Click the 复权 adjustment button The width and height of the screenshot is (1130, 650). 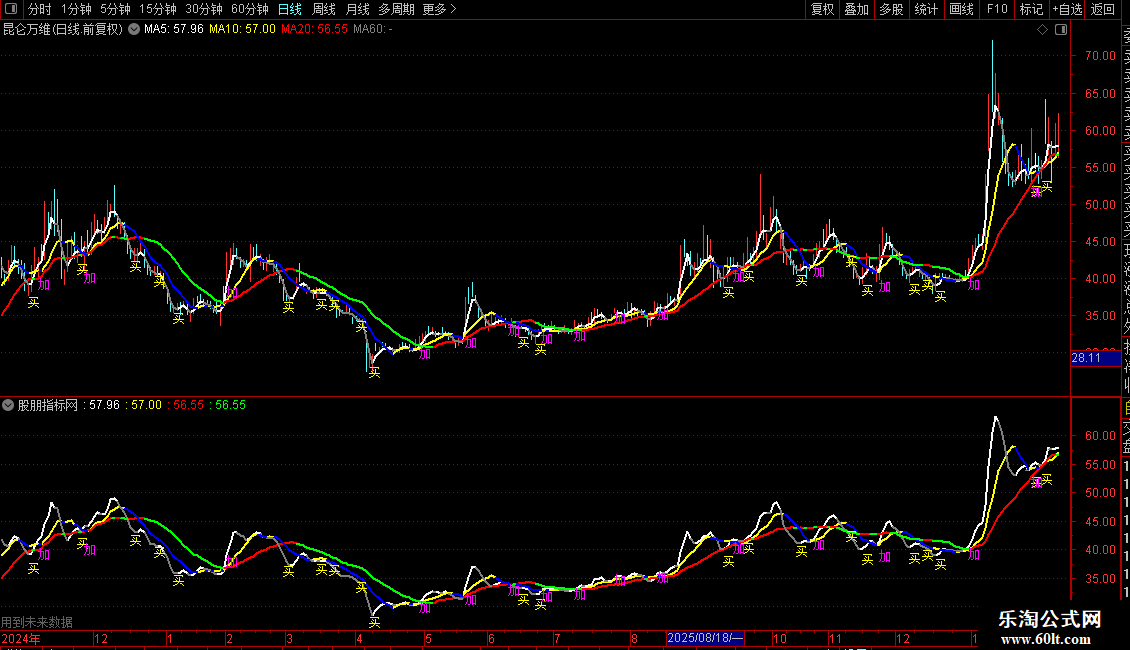(x=822, y=9)
